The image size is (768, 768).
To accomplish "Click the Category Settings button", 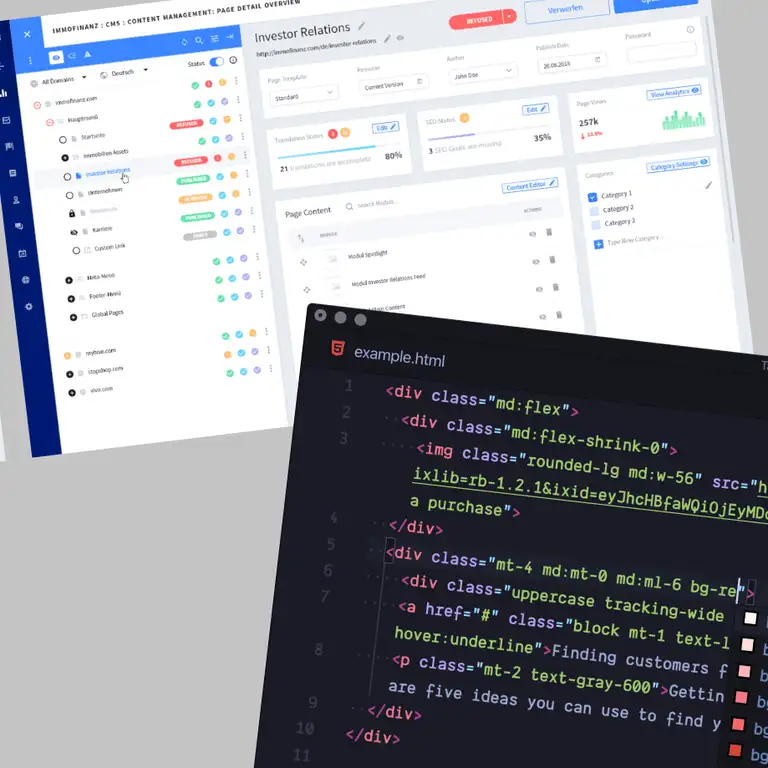I will point(678,165).
